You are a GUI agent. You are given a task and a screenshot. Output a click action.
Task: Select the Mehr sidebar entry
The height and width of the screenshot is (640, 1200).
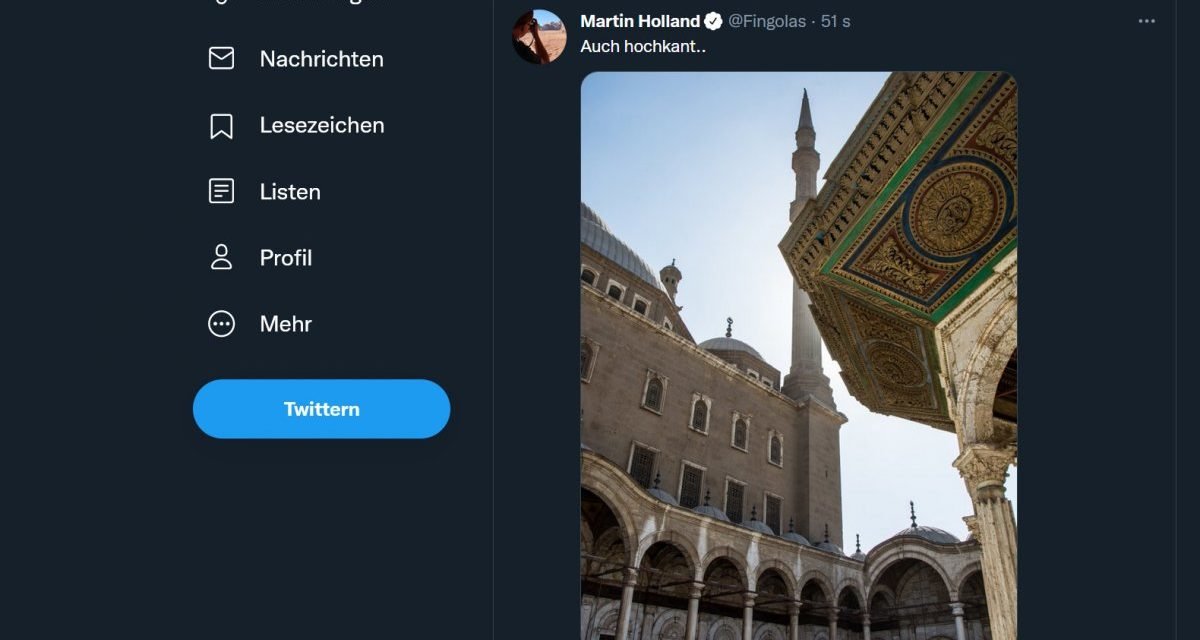[x=284, y=323]
